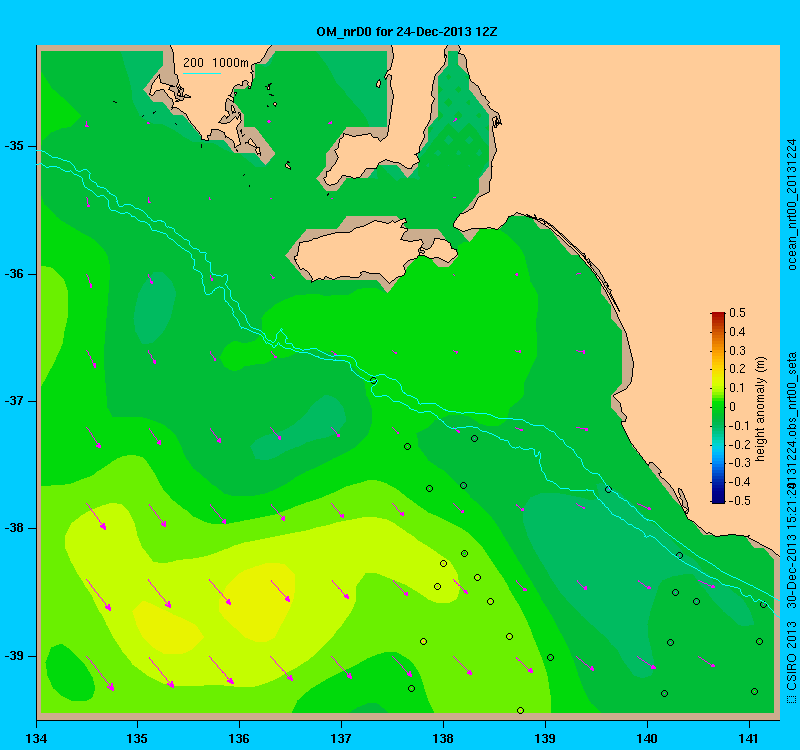Image resolution: width=800 pixels, height=750 pixels.
Task: Click the dark blue bottom of the colorbar
Action: (718, 498)
